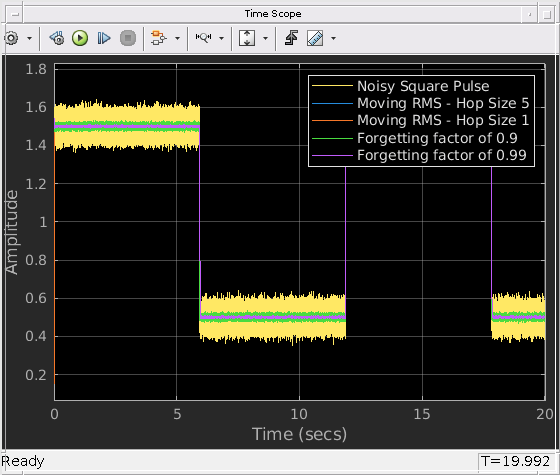Toggle the Cursor Measurements ruler icon

click(x=315, y=38)
